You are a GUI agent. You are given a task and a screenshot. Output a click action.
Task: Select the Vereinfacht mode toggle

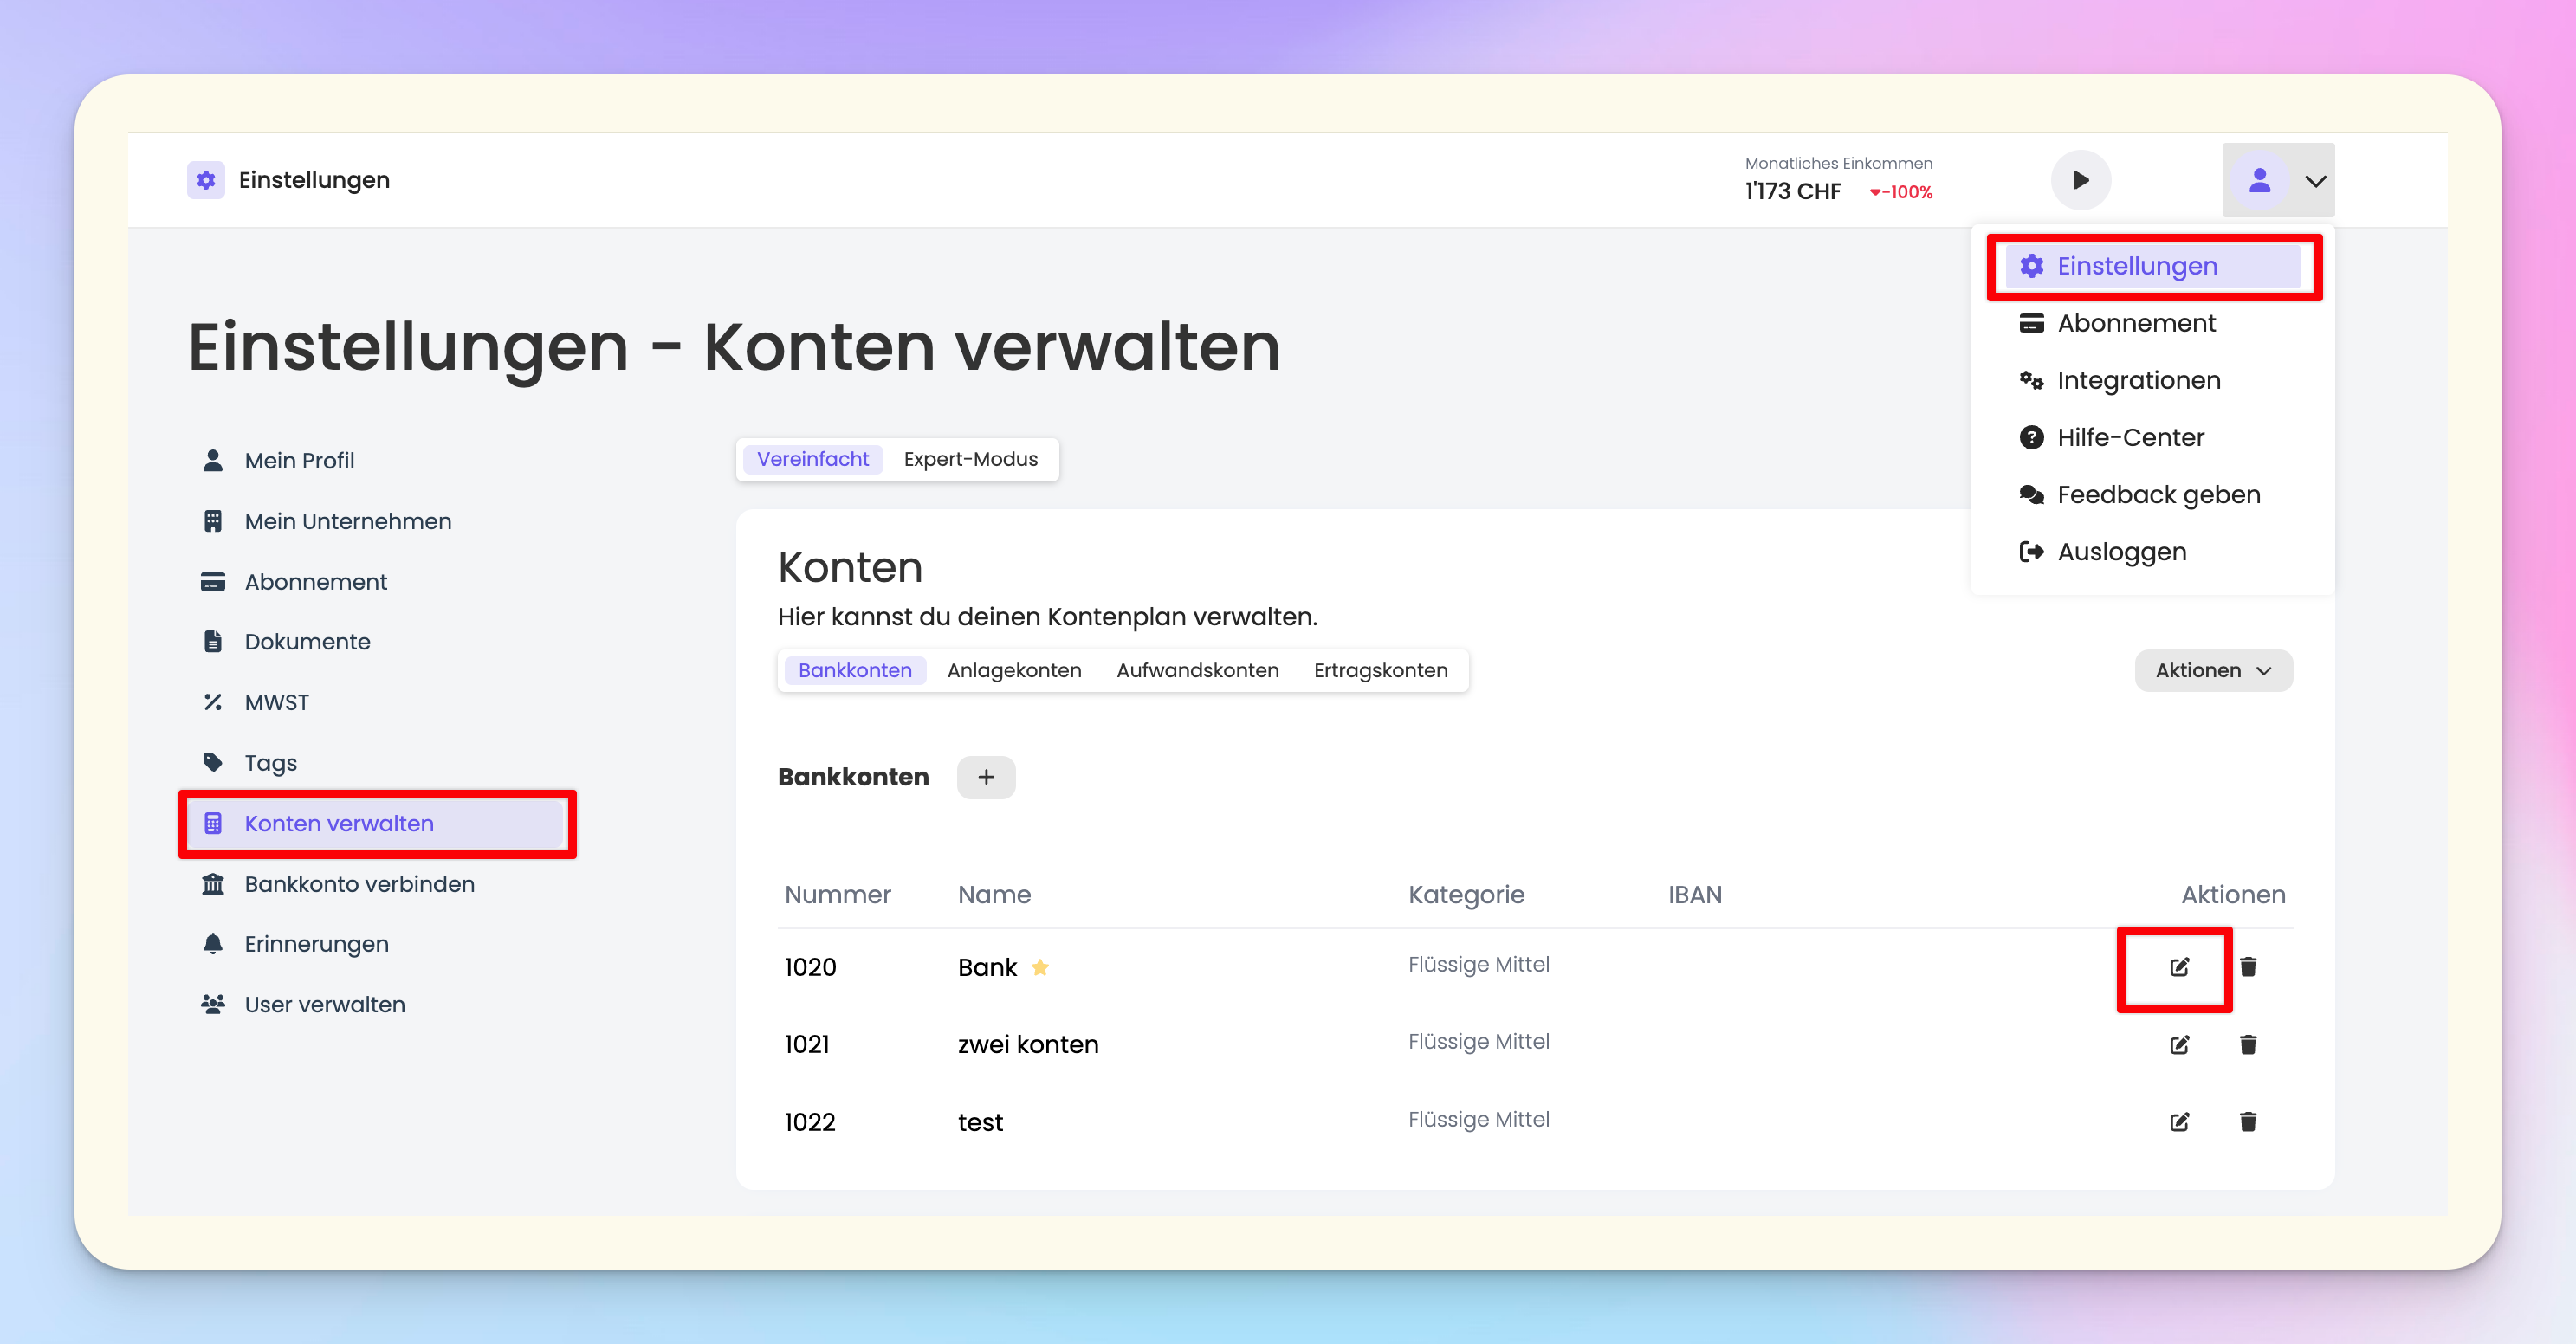[812, 459]
